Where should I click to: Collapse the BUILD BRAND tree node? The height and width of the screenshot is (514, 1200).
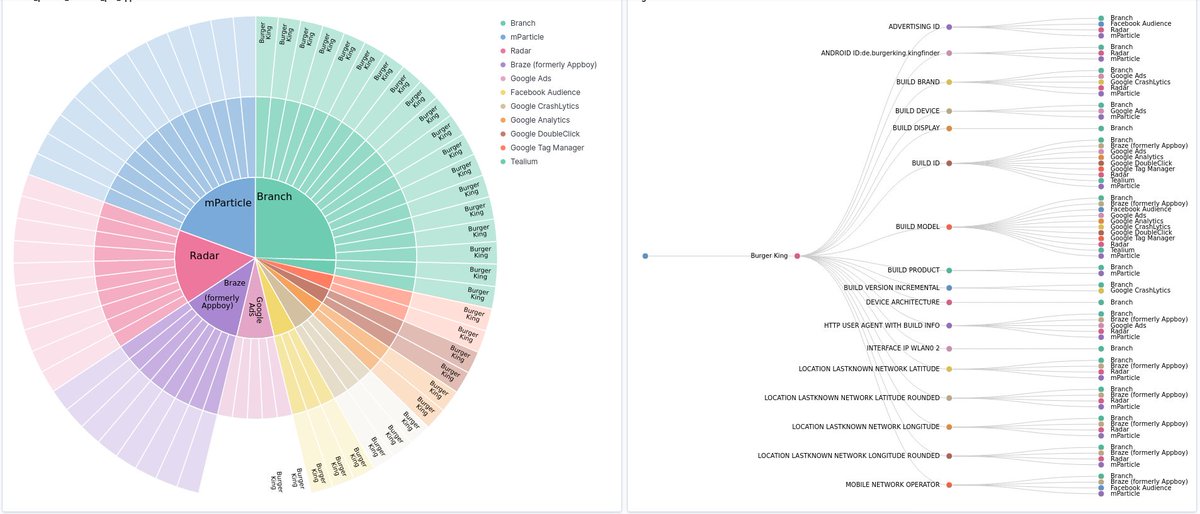coord(949,82)
